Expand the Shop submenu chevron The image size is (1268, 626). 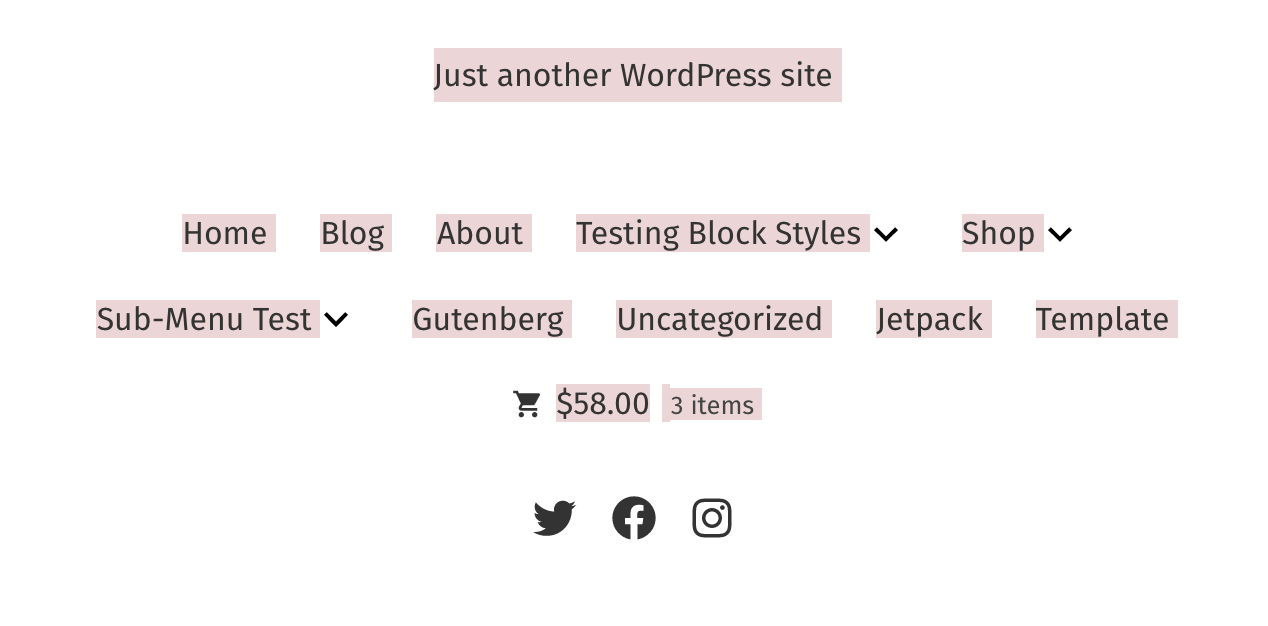1059,233
